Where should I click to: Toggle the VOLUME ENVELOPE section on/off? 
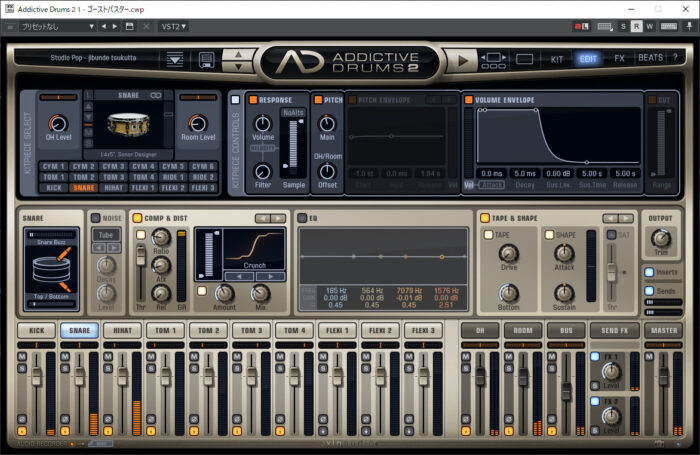pos(469,100)
